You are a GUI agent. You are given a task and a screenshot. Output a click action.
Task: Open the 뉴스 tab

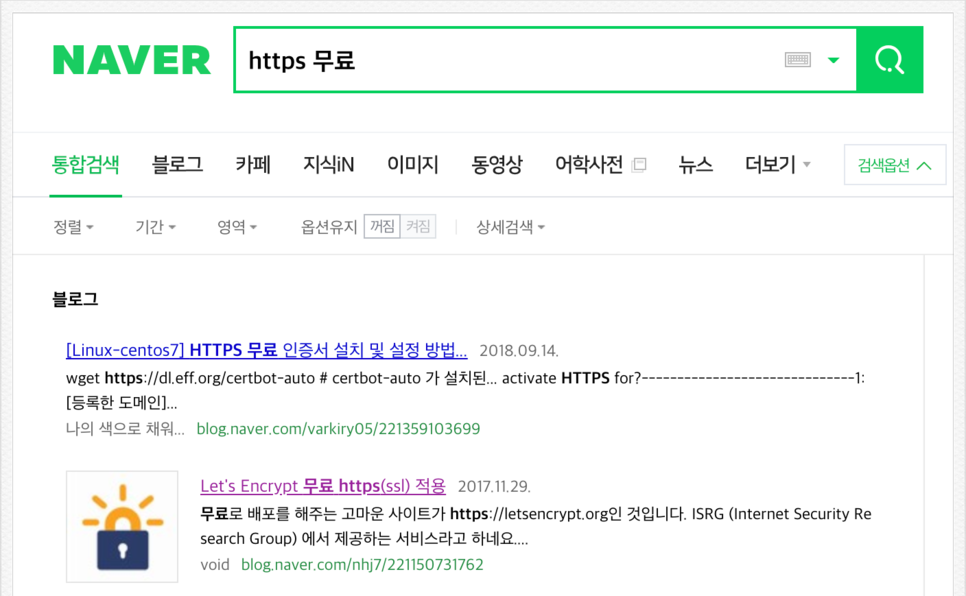pos(696,165)
